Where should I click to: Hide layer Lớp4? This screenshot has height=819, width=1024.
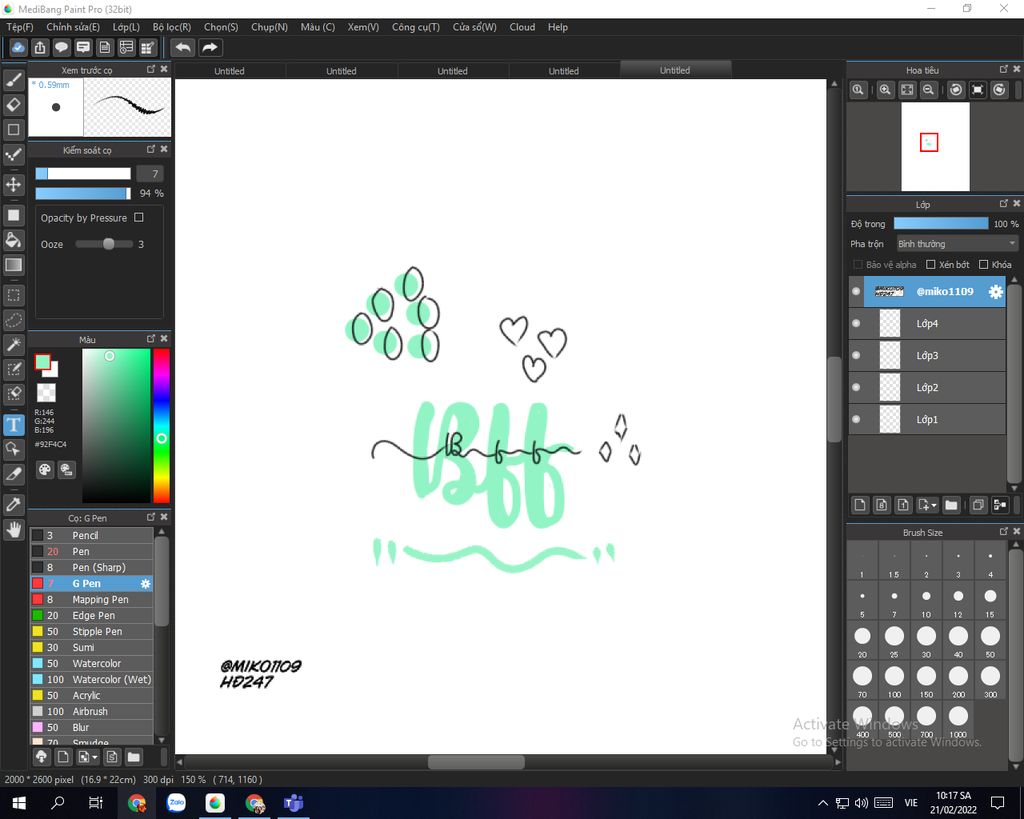coord(856,323)
